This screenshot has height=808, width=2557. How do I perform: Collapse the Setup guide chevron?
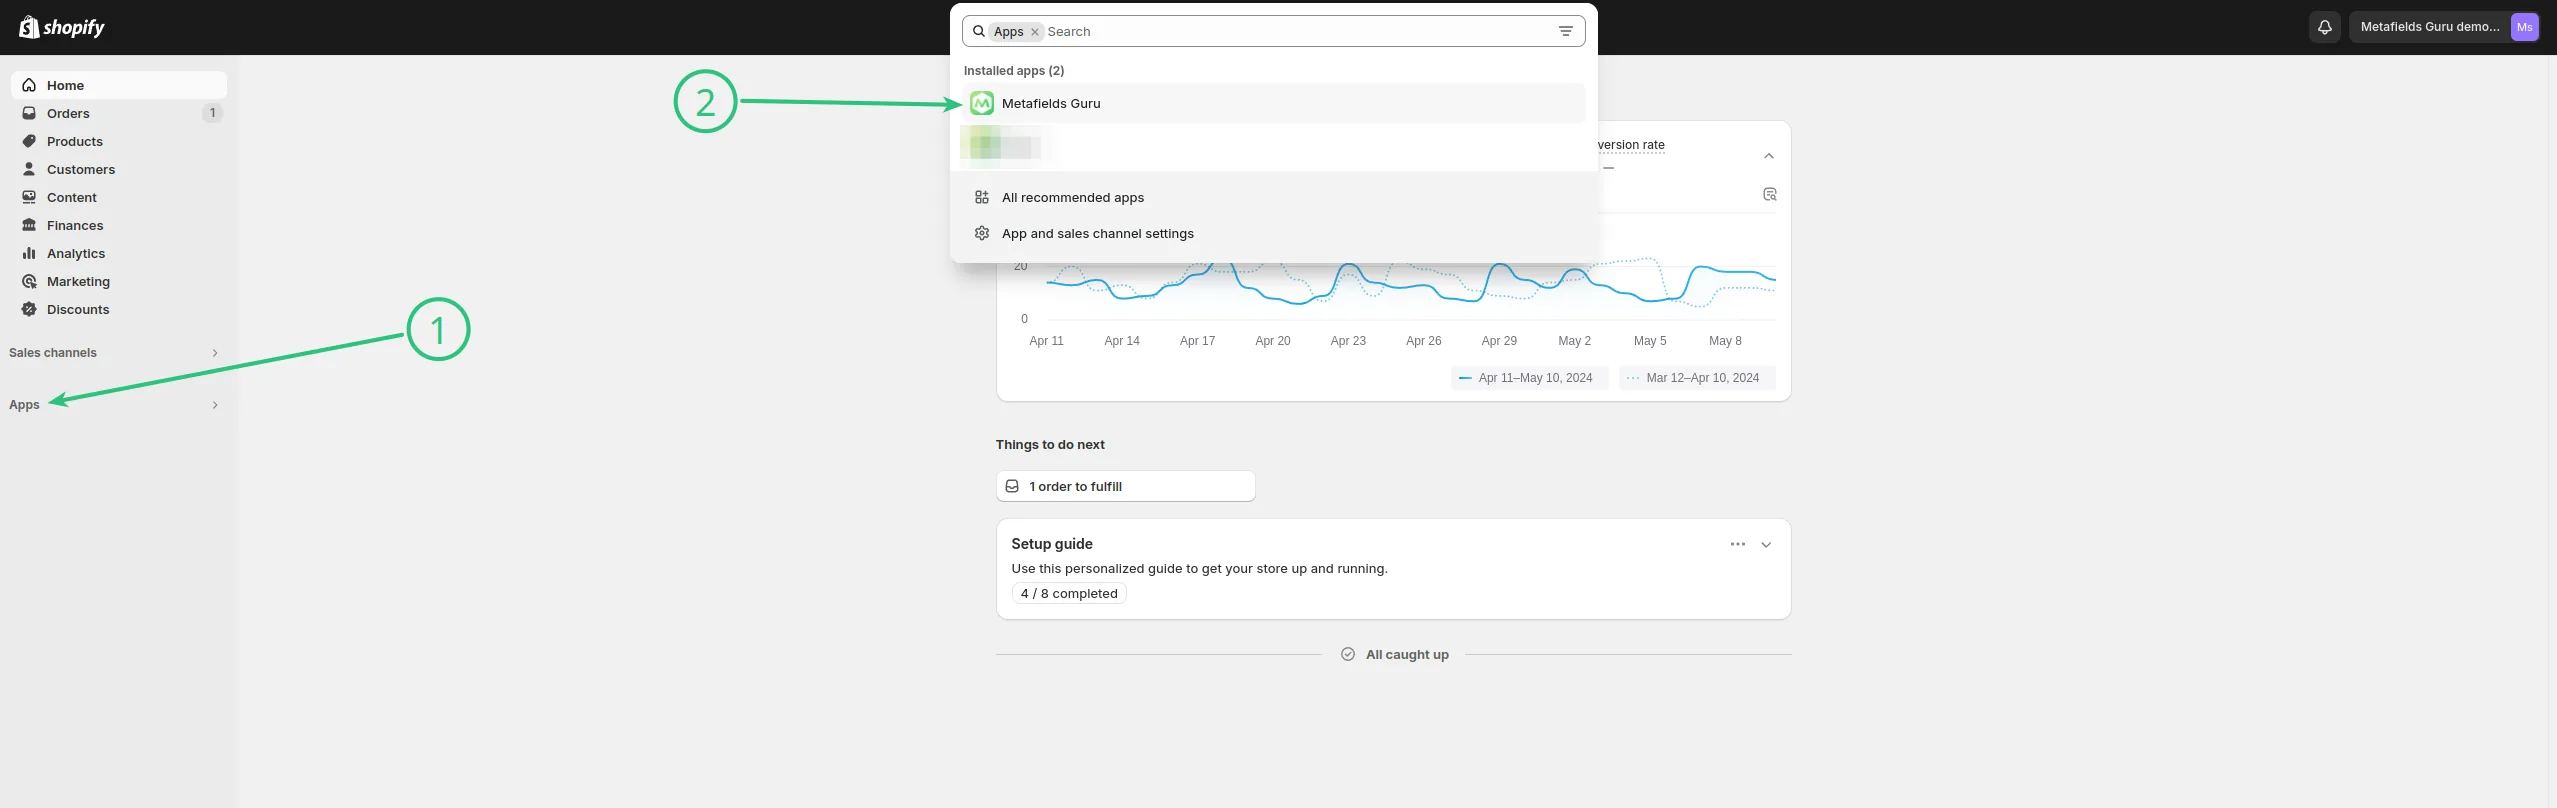1766,545
